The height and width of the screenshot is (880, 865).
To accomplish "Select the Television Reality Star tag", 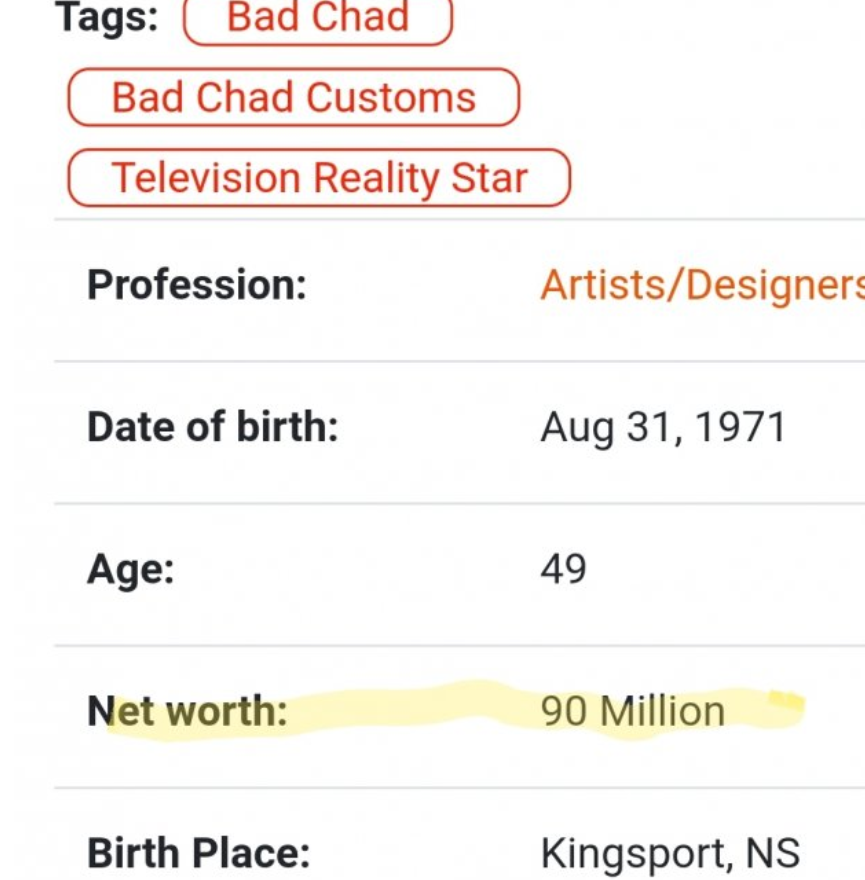I will pyautogui.click(x=318, y=178).
